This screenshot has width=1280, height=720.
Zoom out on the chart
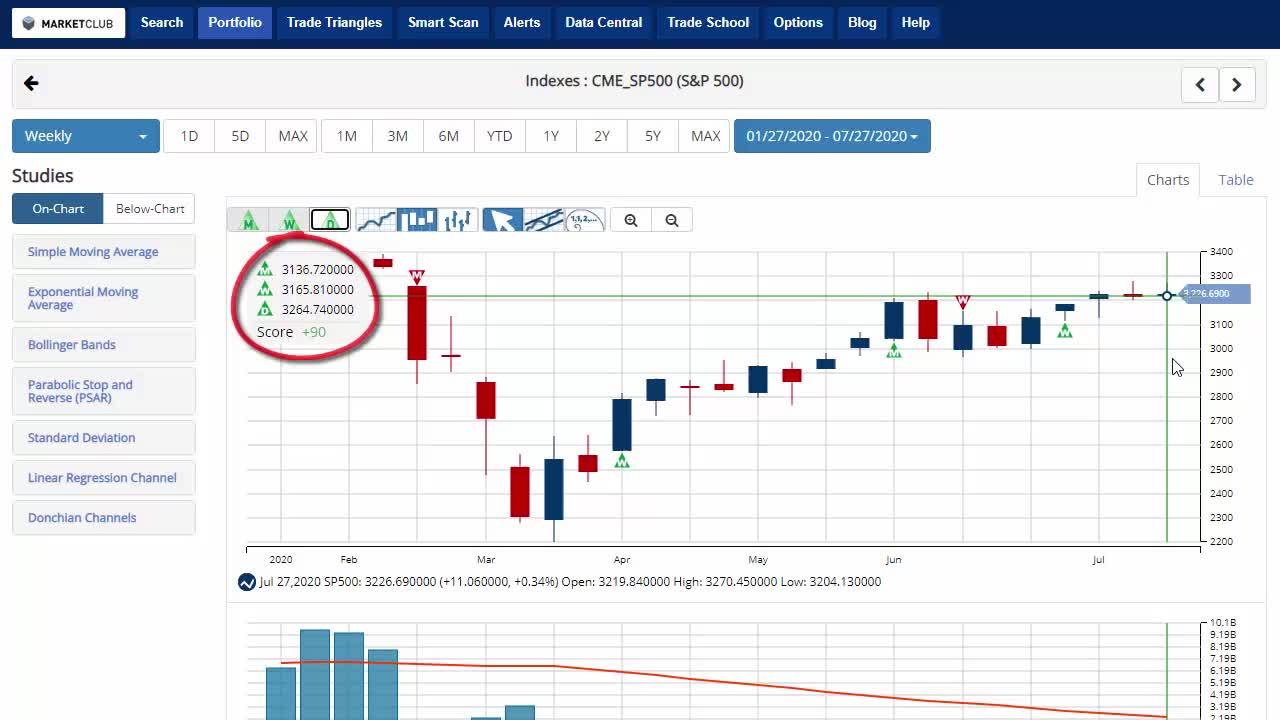[672, 220]
